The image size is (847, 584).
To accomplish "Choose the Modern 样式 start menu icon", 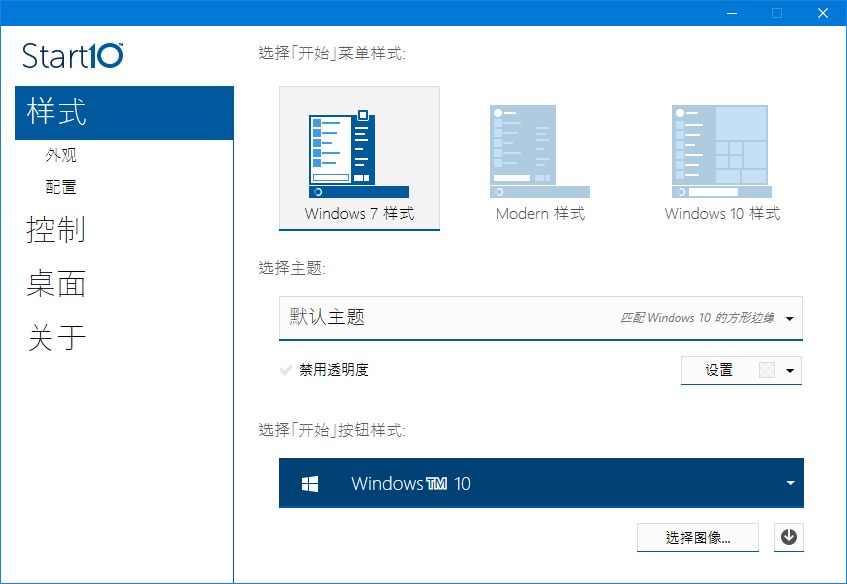I will [539, 152].
